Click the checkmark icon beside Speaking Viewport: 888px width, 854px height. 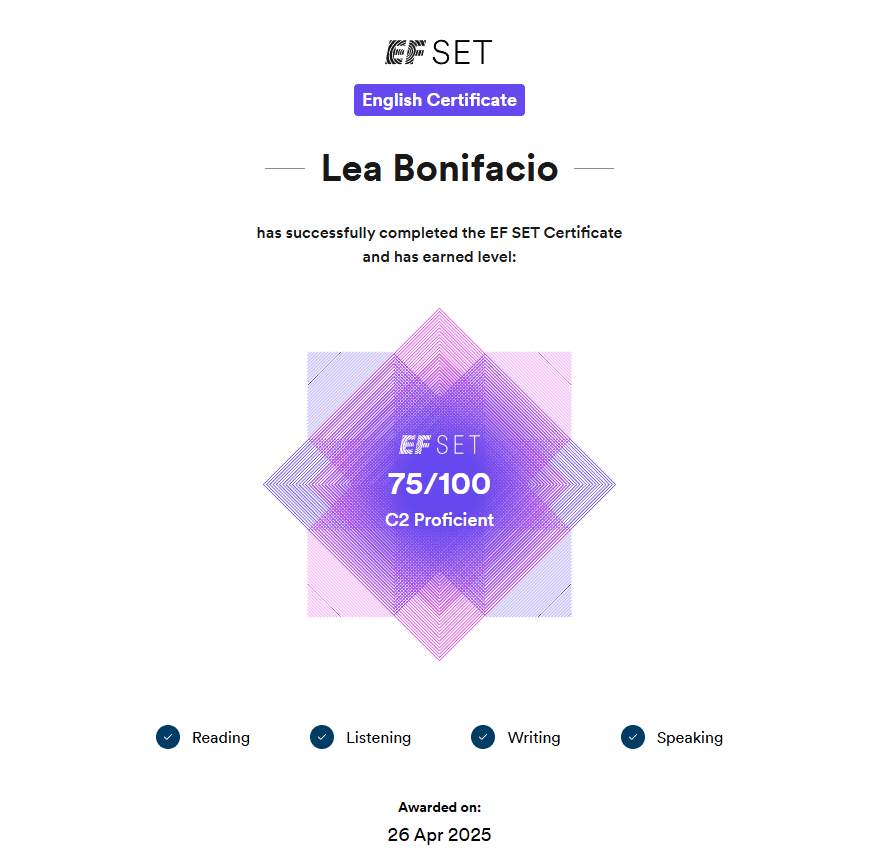point(633,737)
